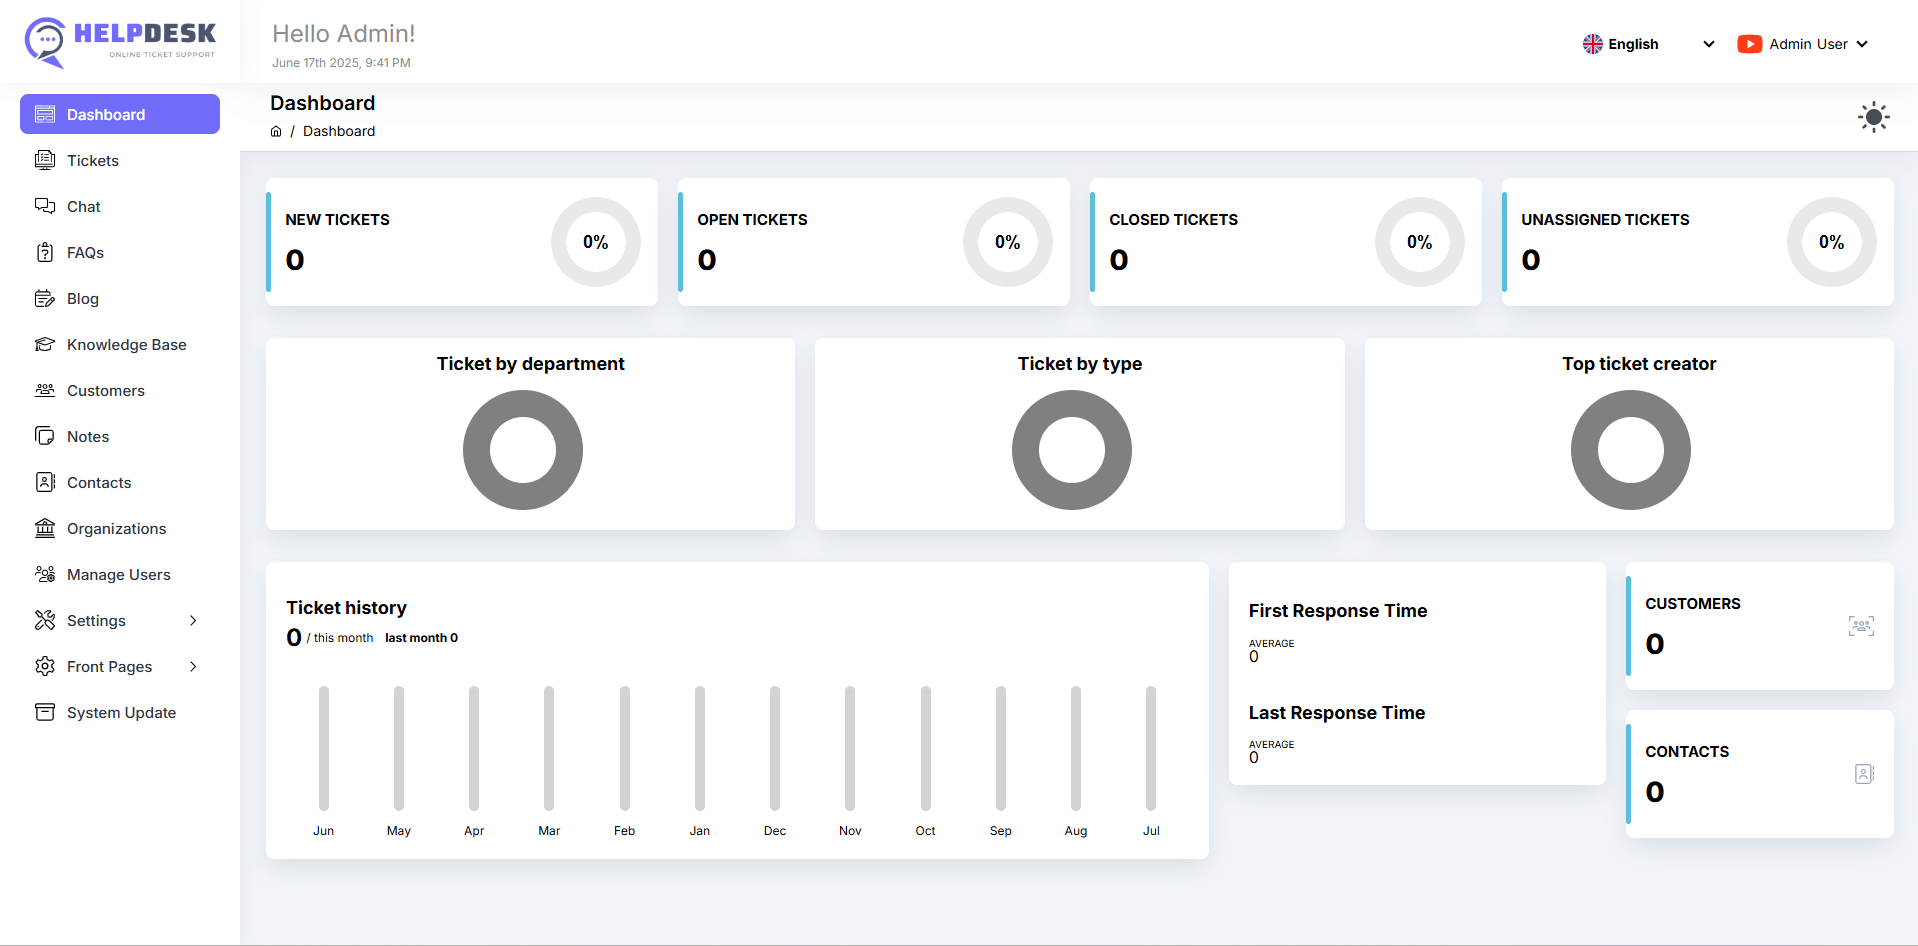1918x946 pixels.
Task: Select the Notes menu item
Action: coord(88,436)
